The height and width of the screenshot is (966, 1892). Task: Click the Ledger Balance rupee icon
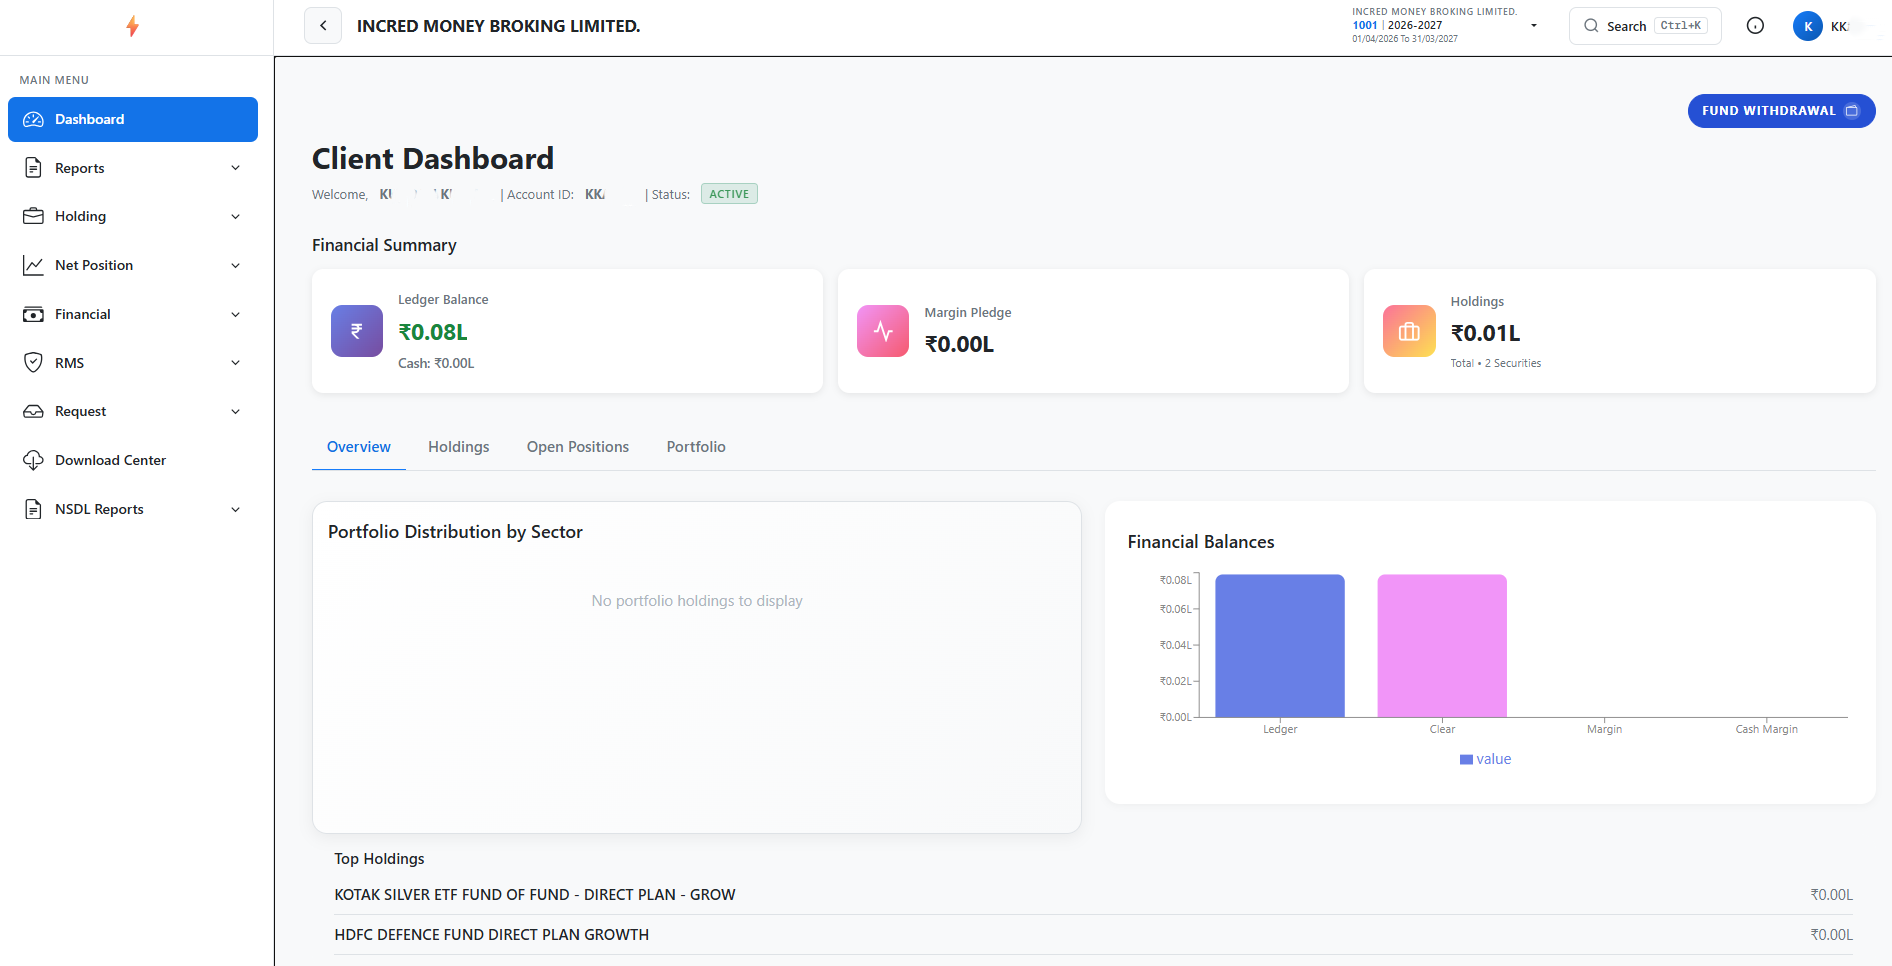[357, 331]
